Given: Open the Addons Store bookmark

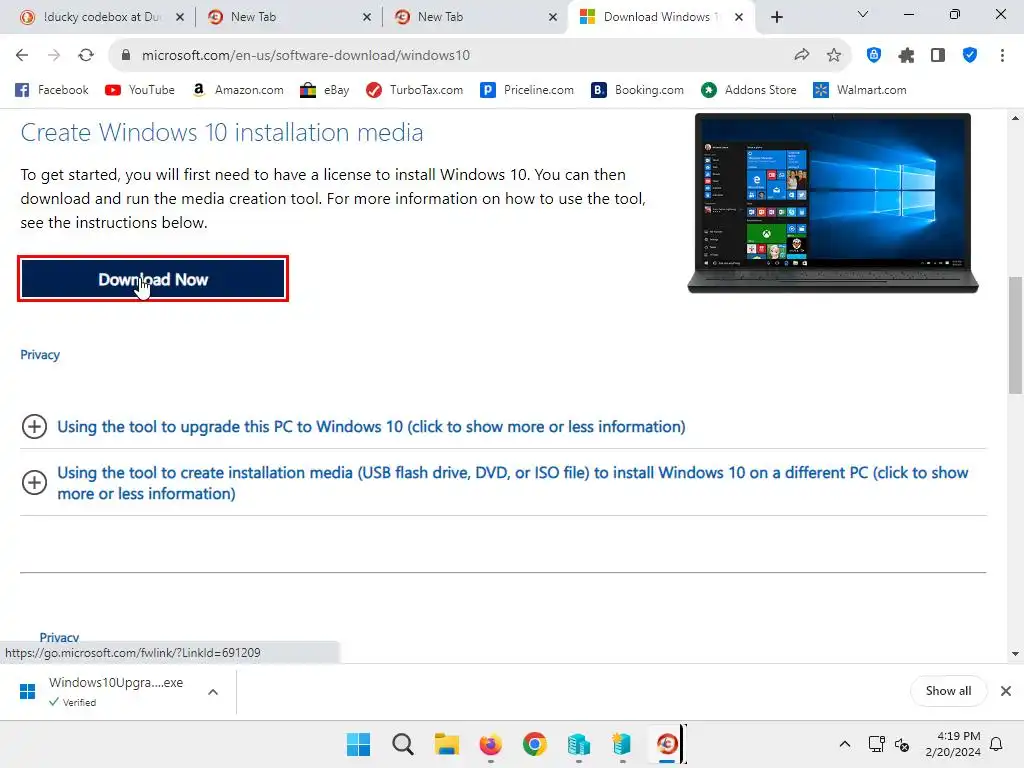Looking at the screenshot, I should 749,90.
